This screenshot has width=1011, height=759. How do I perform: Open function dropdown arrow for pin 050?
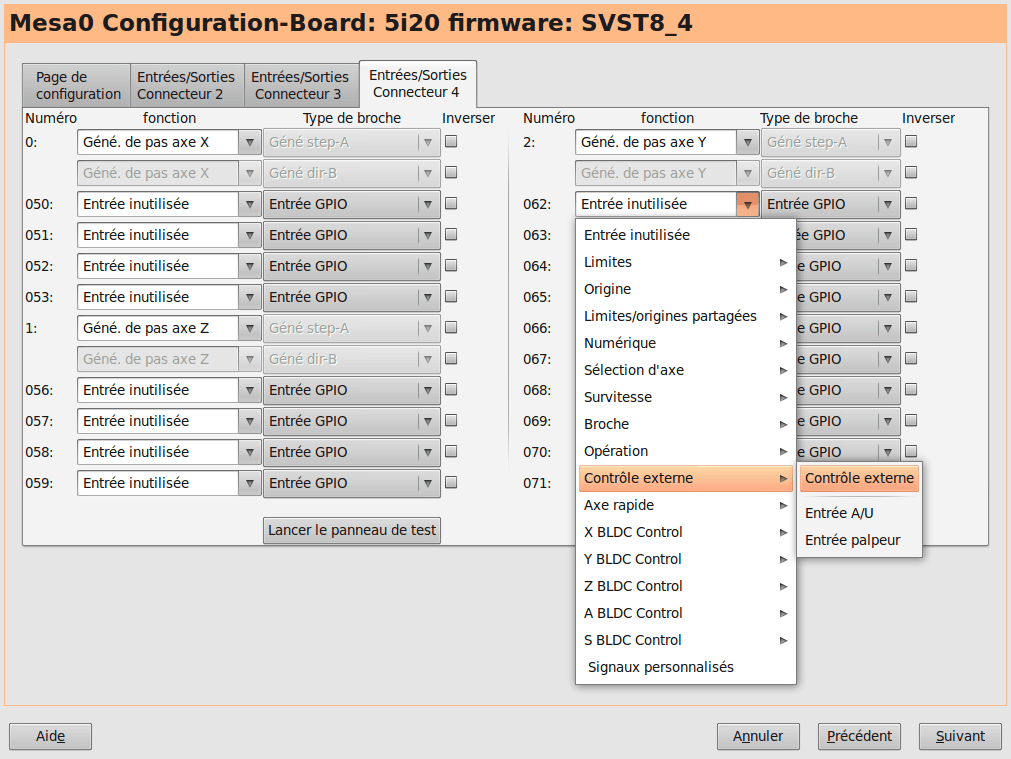[249, 204]
